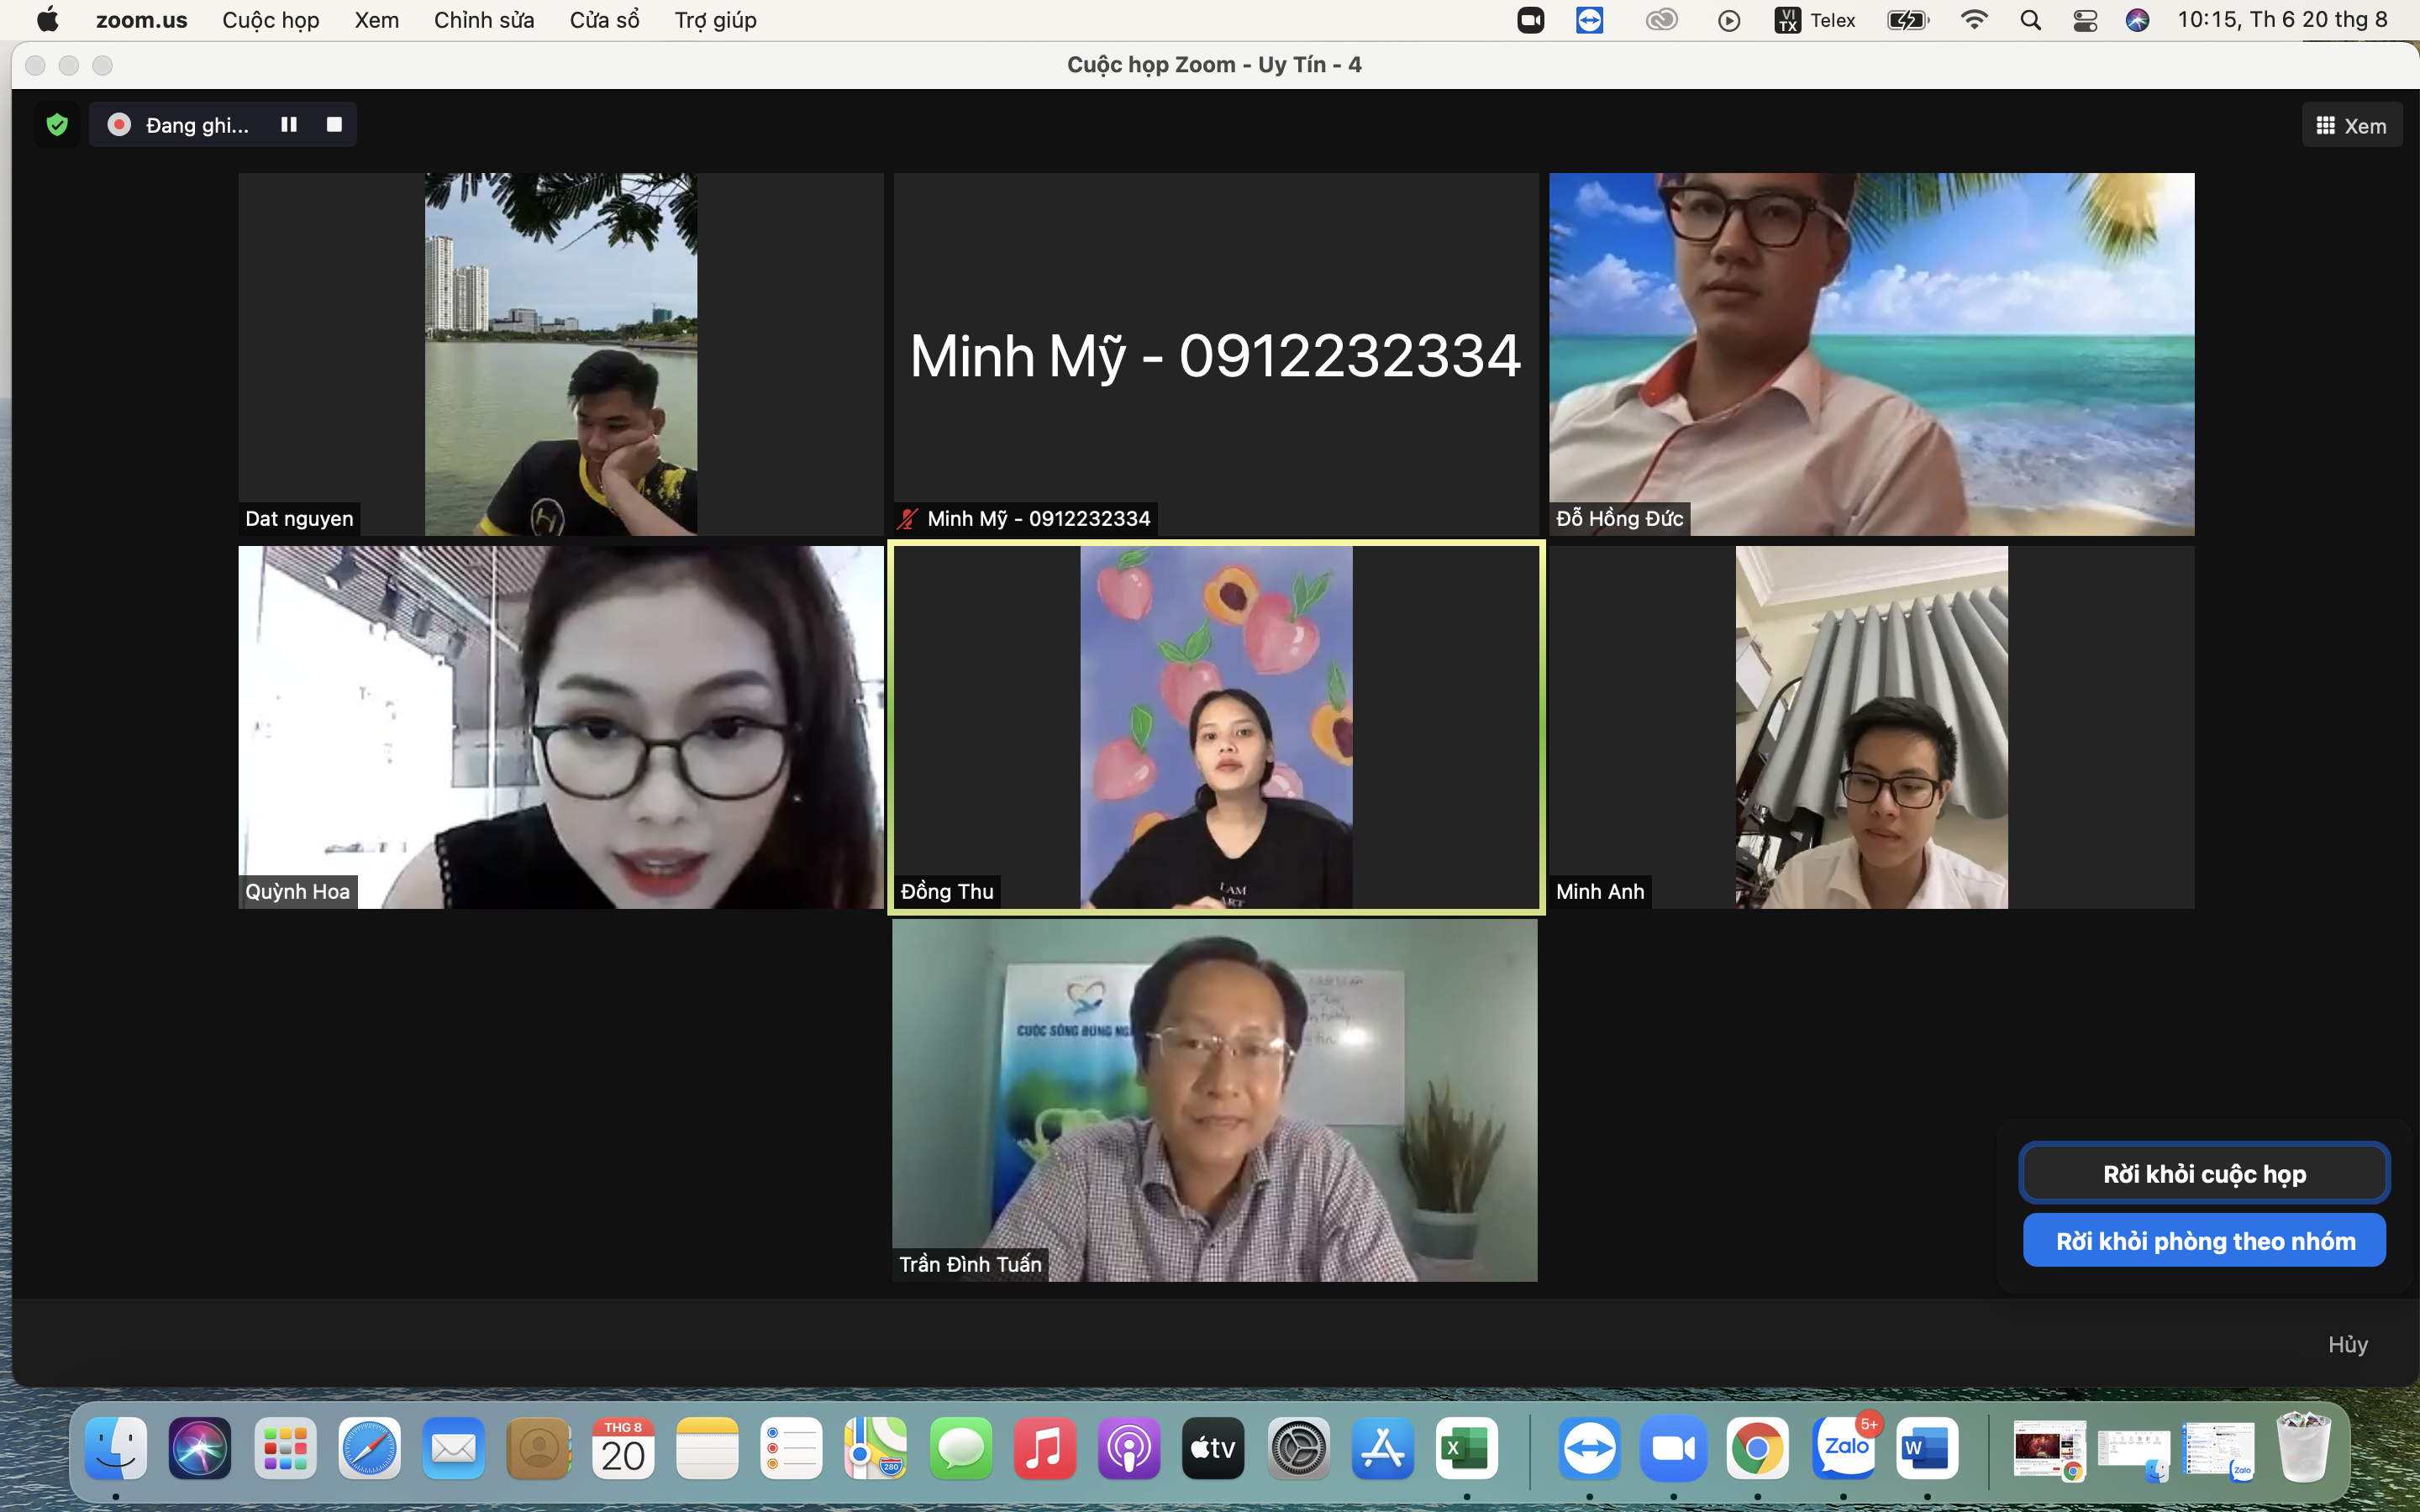Click Rời khỏi phòng theo nhóm button
This screenshot has width=2420, height=1512.
pos(2204,1241)
